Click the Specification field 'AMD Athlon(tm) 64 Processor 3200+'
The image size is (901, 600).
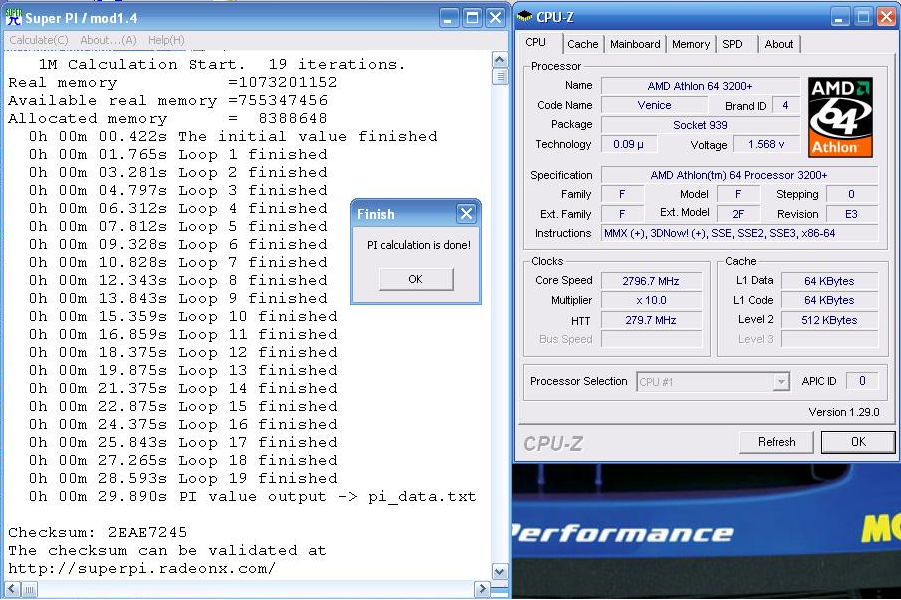pyautogui.click(x=740, y=175)
